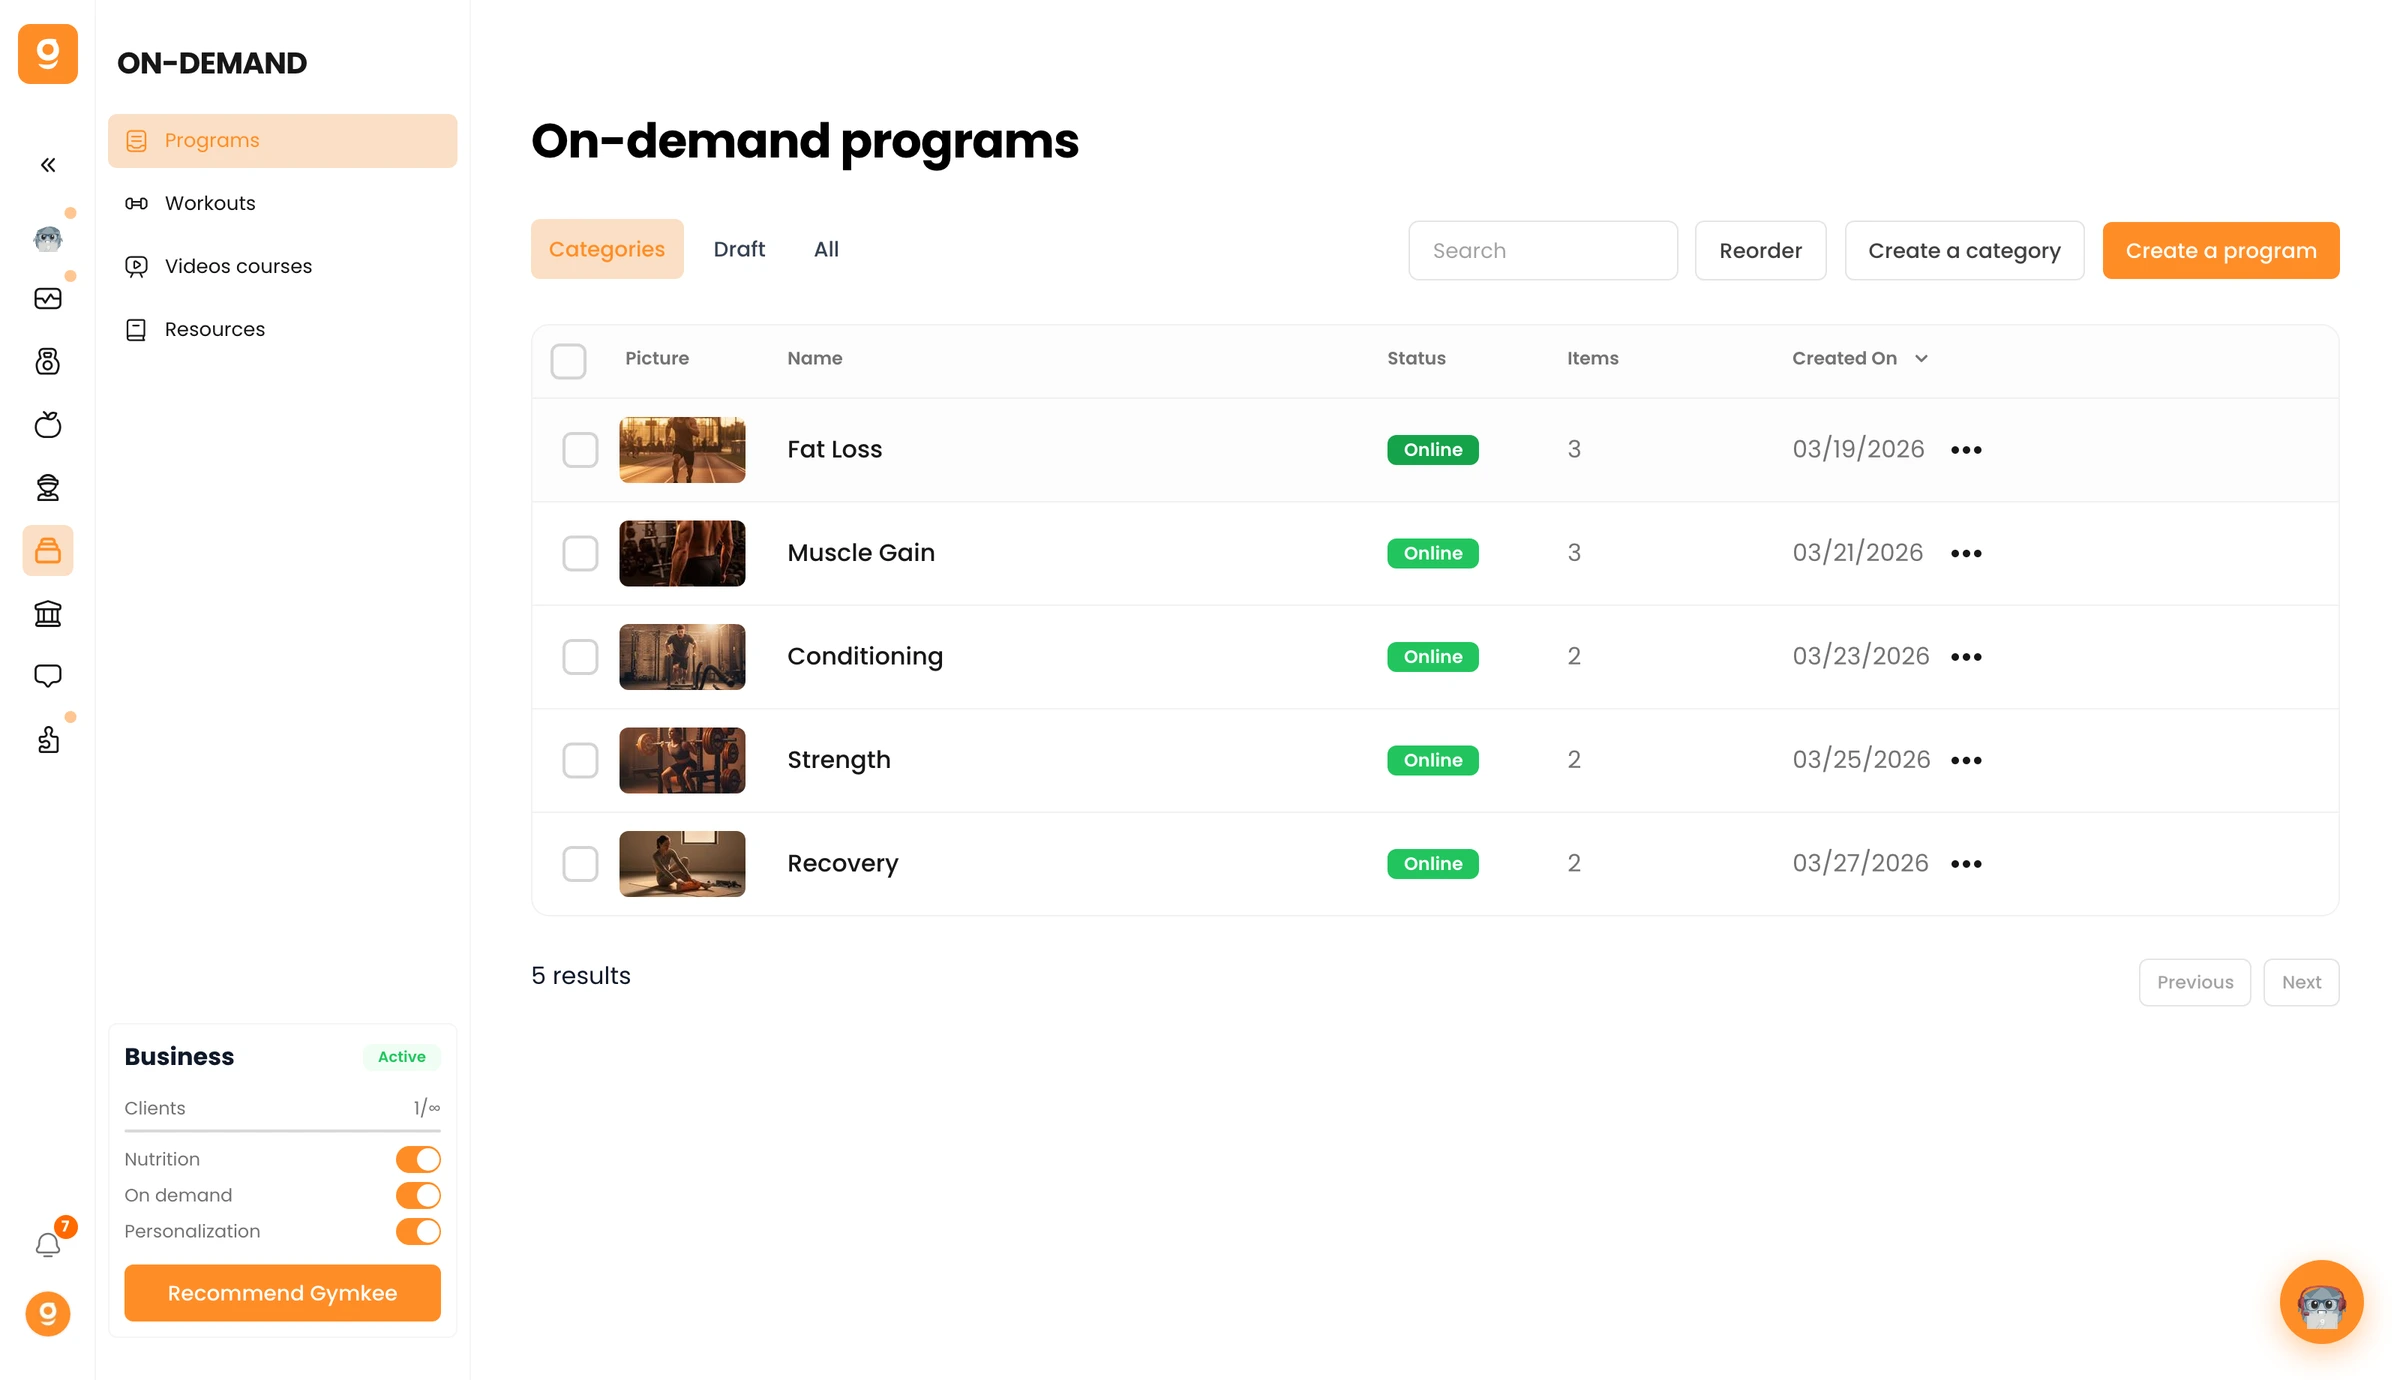
Task: Click the Recommend Gymkee button
Action: 282,1293
